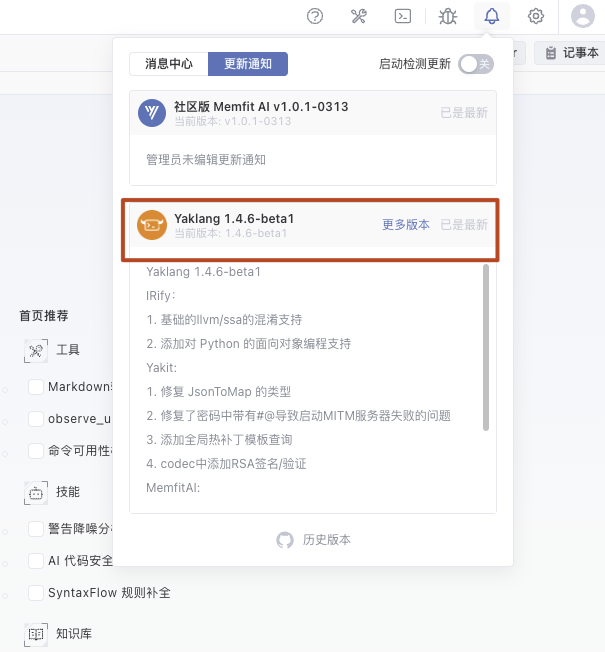This screenshot has width=605, height=652.
Task: Click the orange Yaklang logo icon
Action: click(152, 225)
